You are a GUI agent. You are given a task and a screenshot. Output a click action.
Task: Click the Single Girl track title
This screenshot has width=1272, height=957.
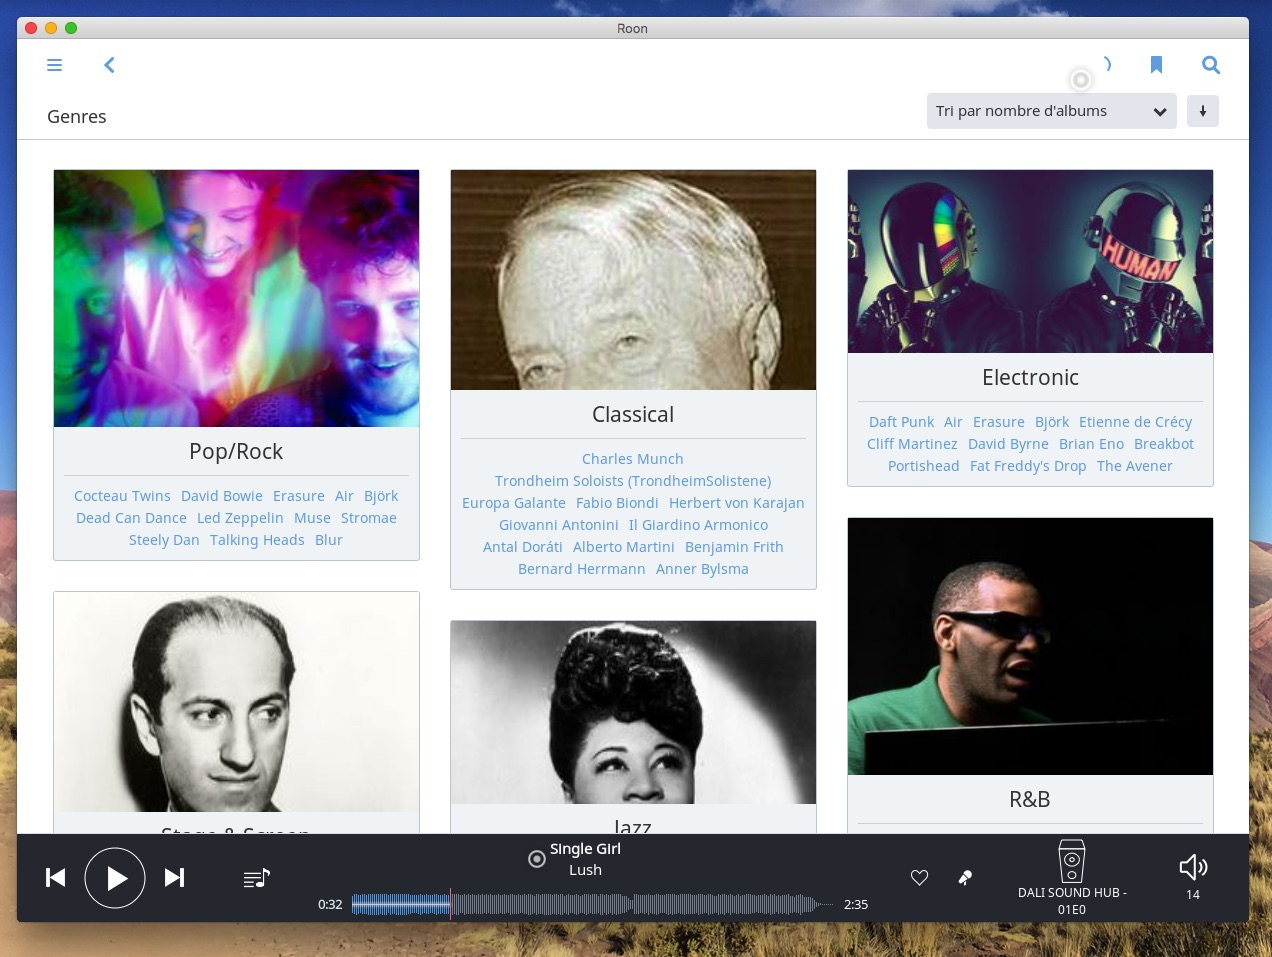(585, 849)
